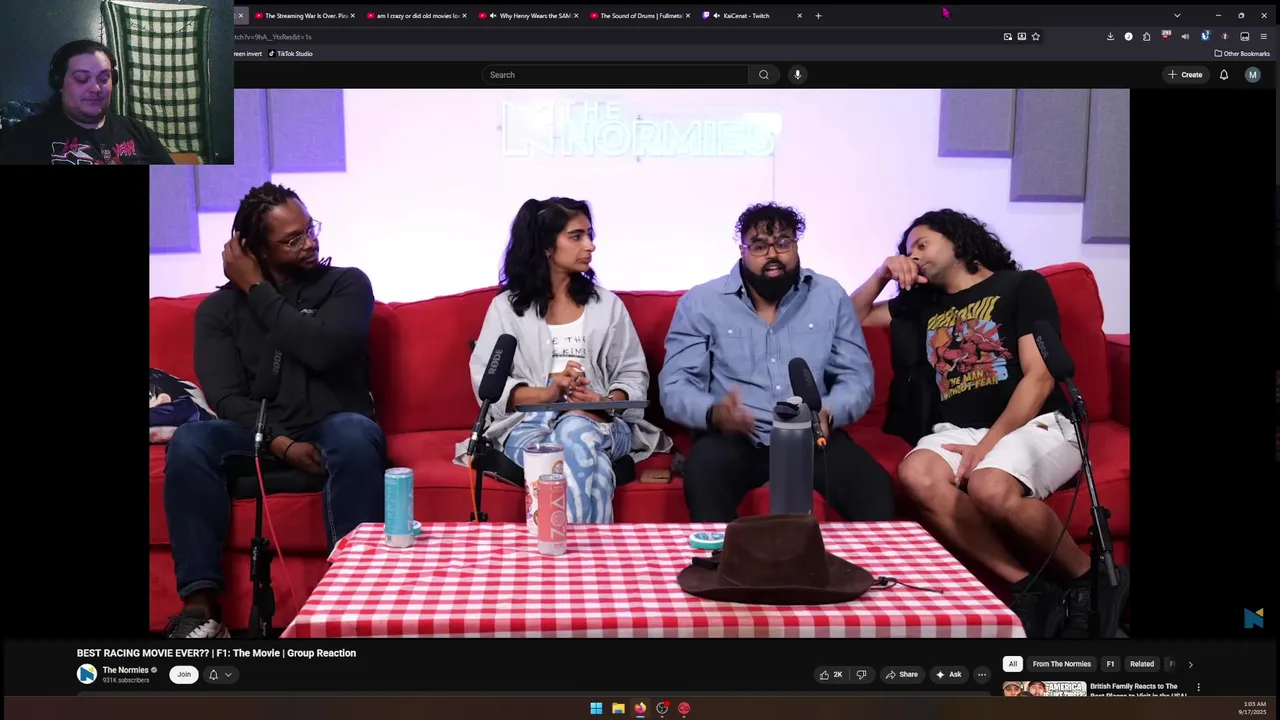Open TikTok Studio bookmark
Image resolution: width=1280 pixels, height=720 pixels.
[x=290, y=54]
